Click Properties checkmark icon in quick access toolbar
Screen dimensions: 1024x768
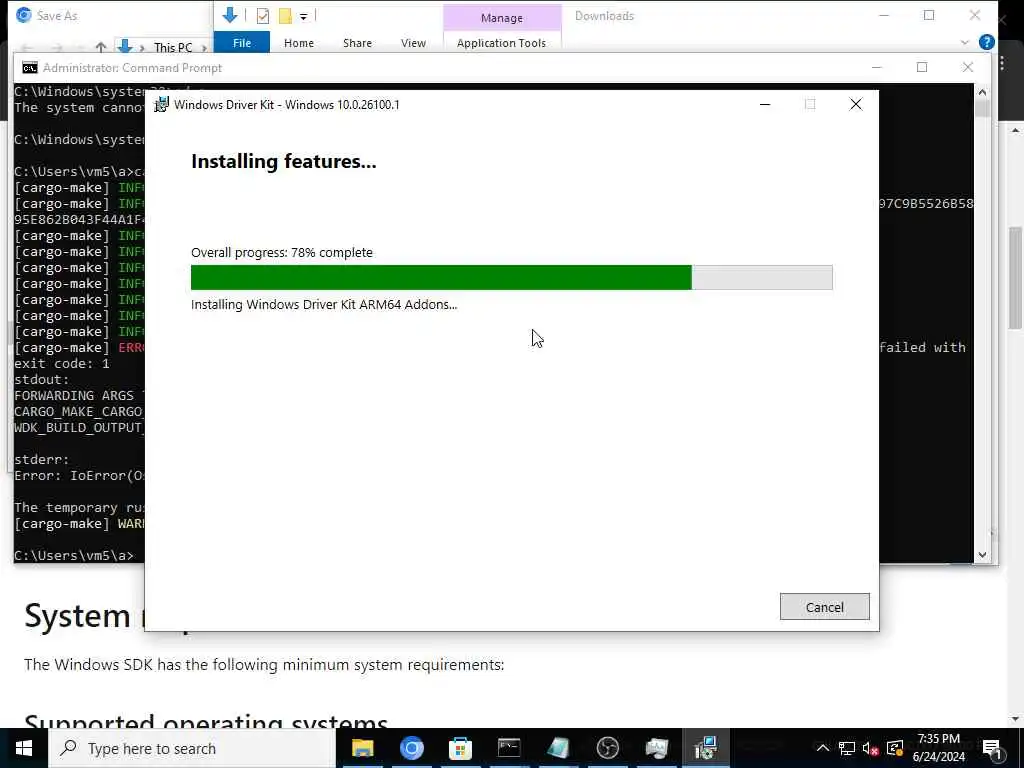(x=263, y=16)
